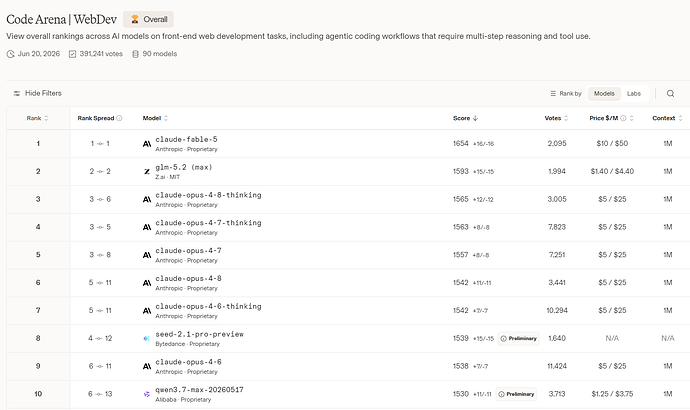Click the Price $/M info icon
The height and width of the screenshot is (410, 690).
click(x=623, y=118)
